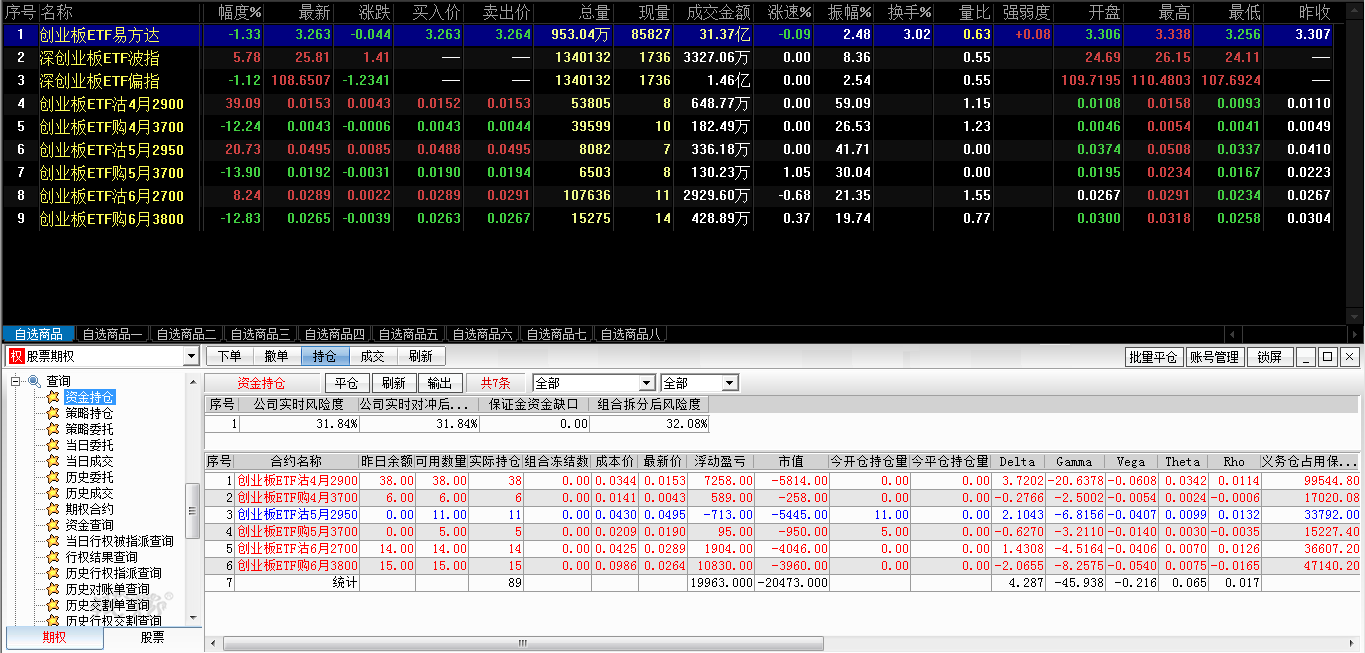This screenshot has height=653, width=1365.
Task: Click the red 权 icon in the account combo
Action: pos(16,356)
